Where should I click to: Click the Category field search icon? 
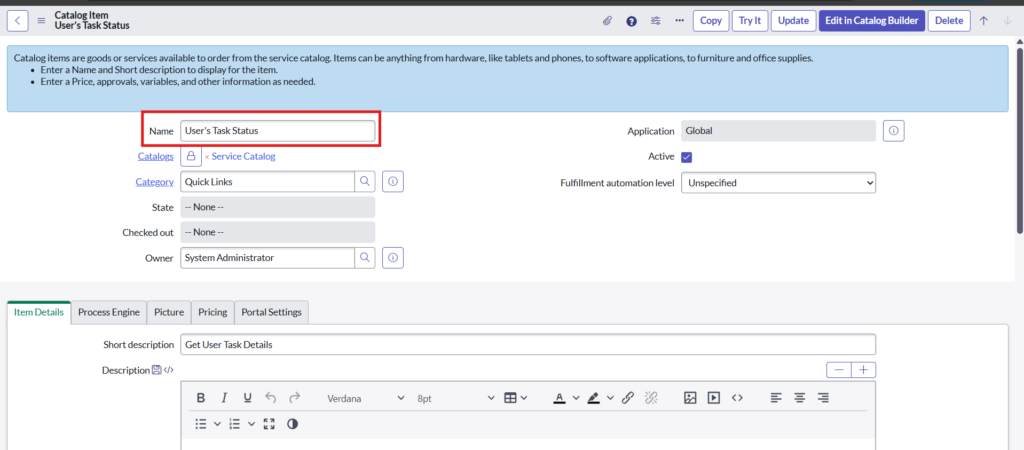point(365,182)
